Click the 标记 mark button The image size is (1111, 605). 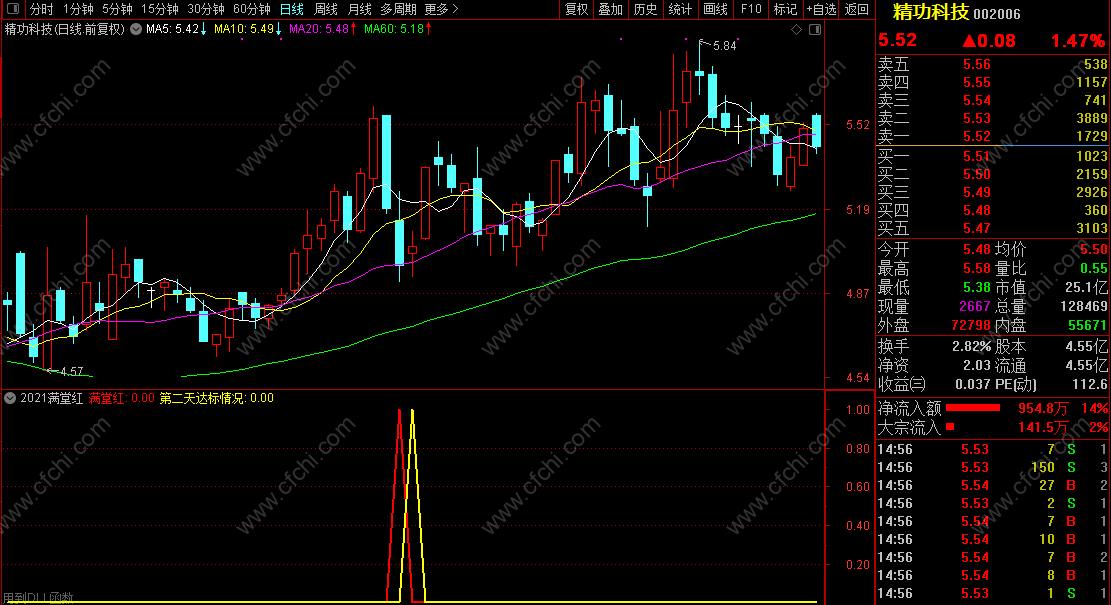coord(785,9)
